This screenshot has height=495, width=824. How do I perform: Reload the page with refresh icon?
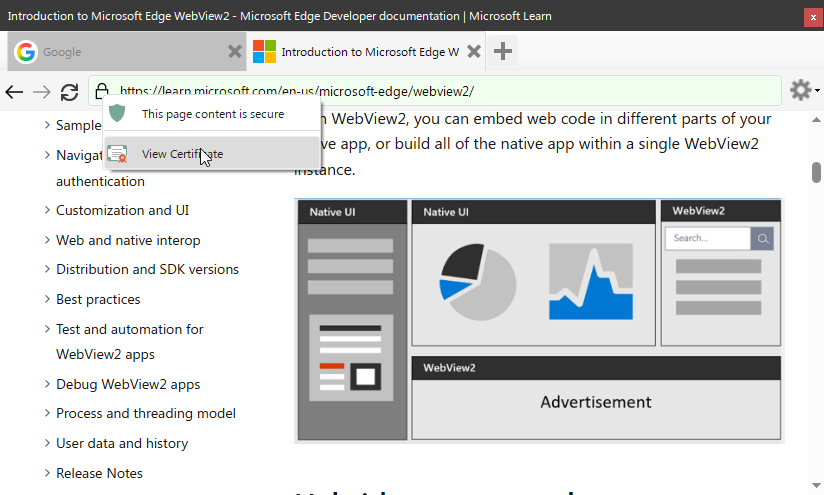tap(69, 92)
